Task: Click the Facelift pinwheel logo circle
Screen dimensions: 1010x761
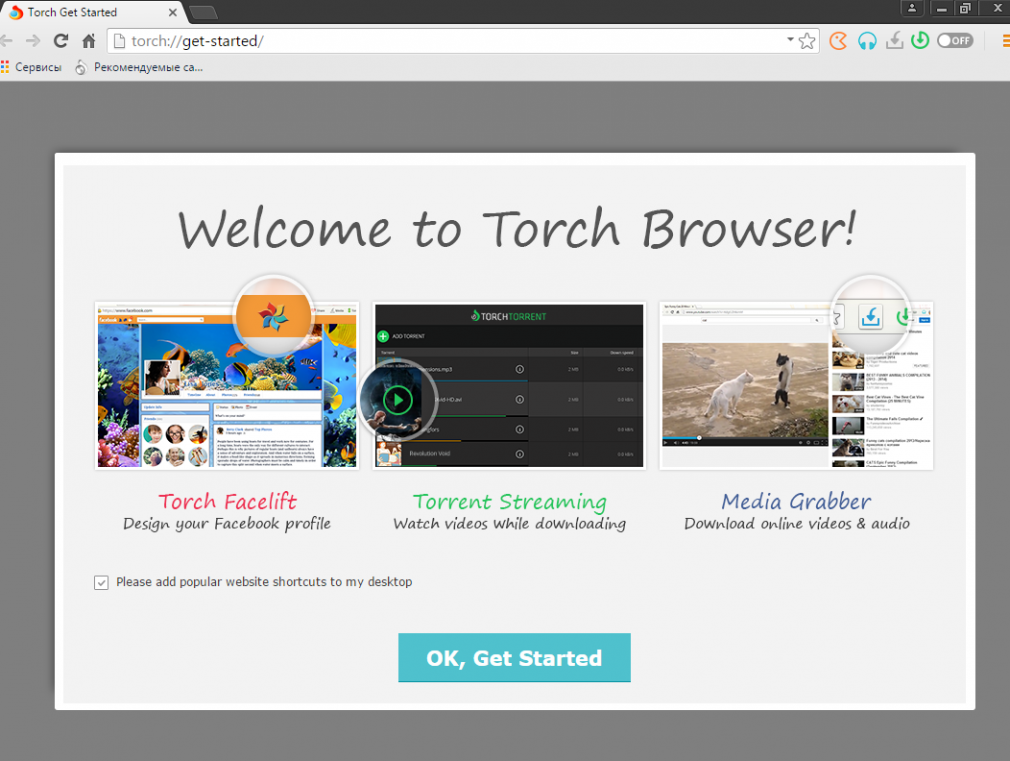Action: 273,316
